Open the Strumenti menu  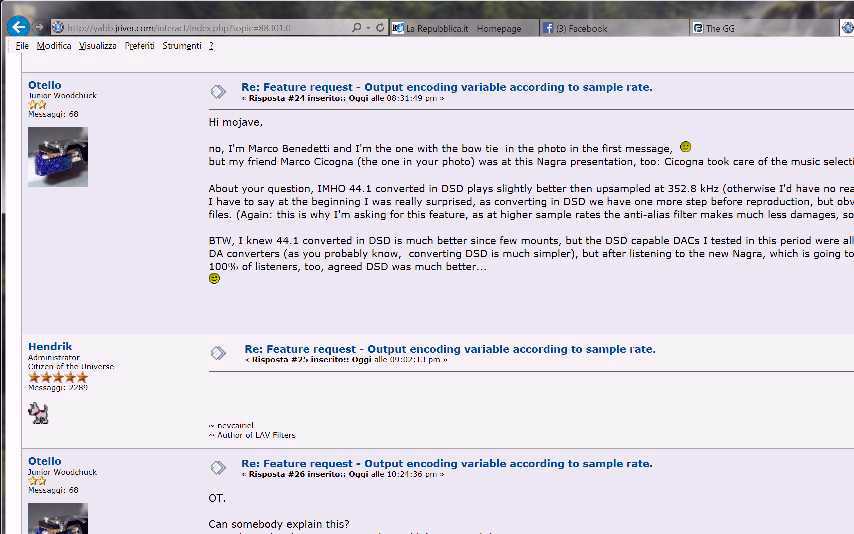click(182, 46)
